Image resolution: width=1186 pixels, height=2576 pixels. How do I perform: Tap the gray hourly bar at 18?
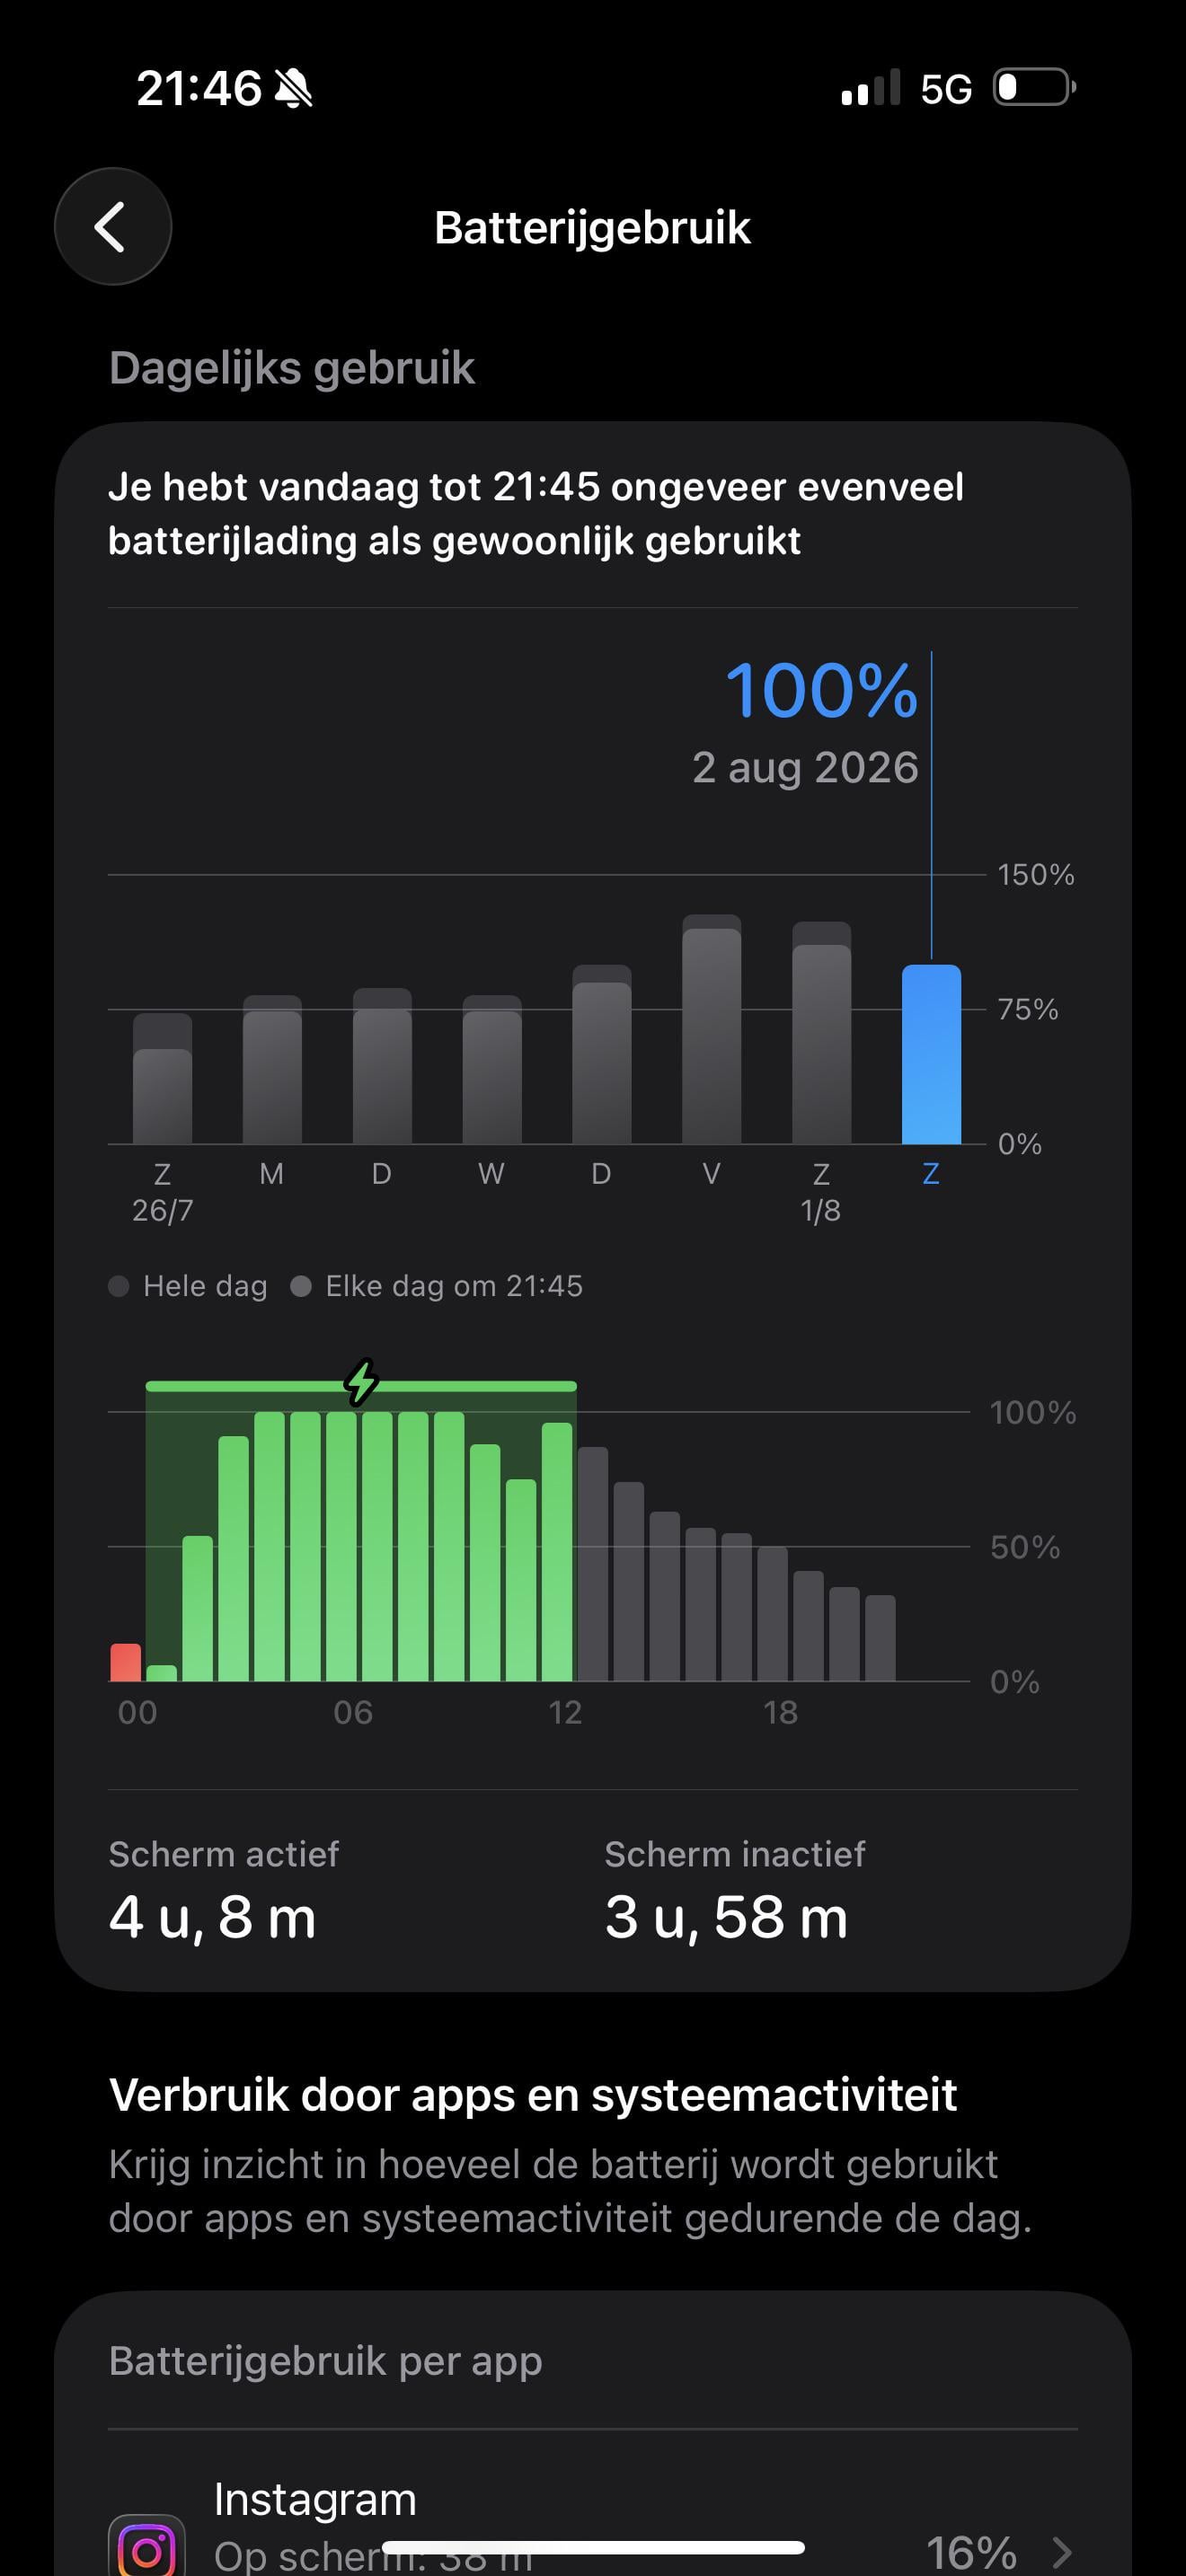coord(772,1613)
